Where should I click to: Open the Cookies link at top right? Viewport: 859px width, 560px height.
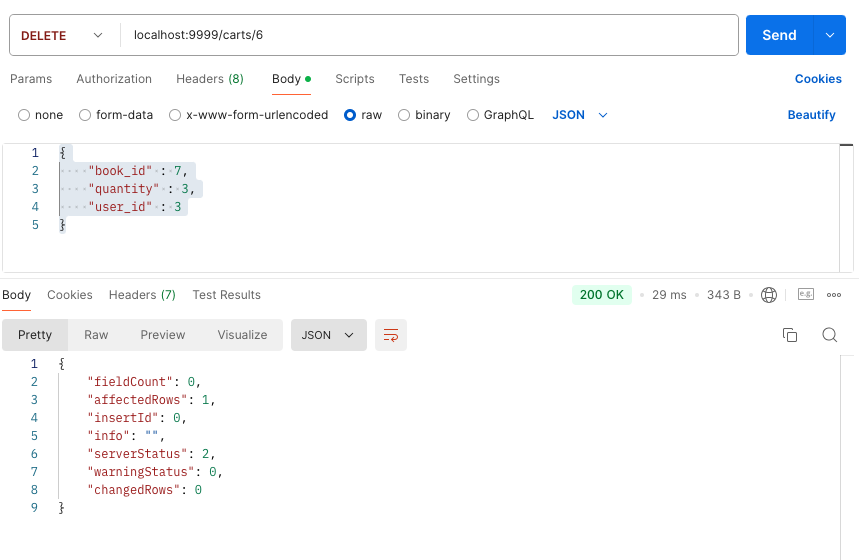(818, 79)
